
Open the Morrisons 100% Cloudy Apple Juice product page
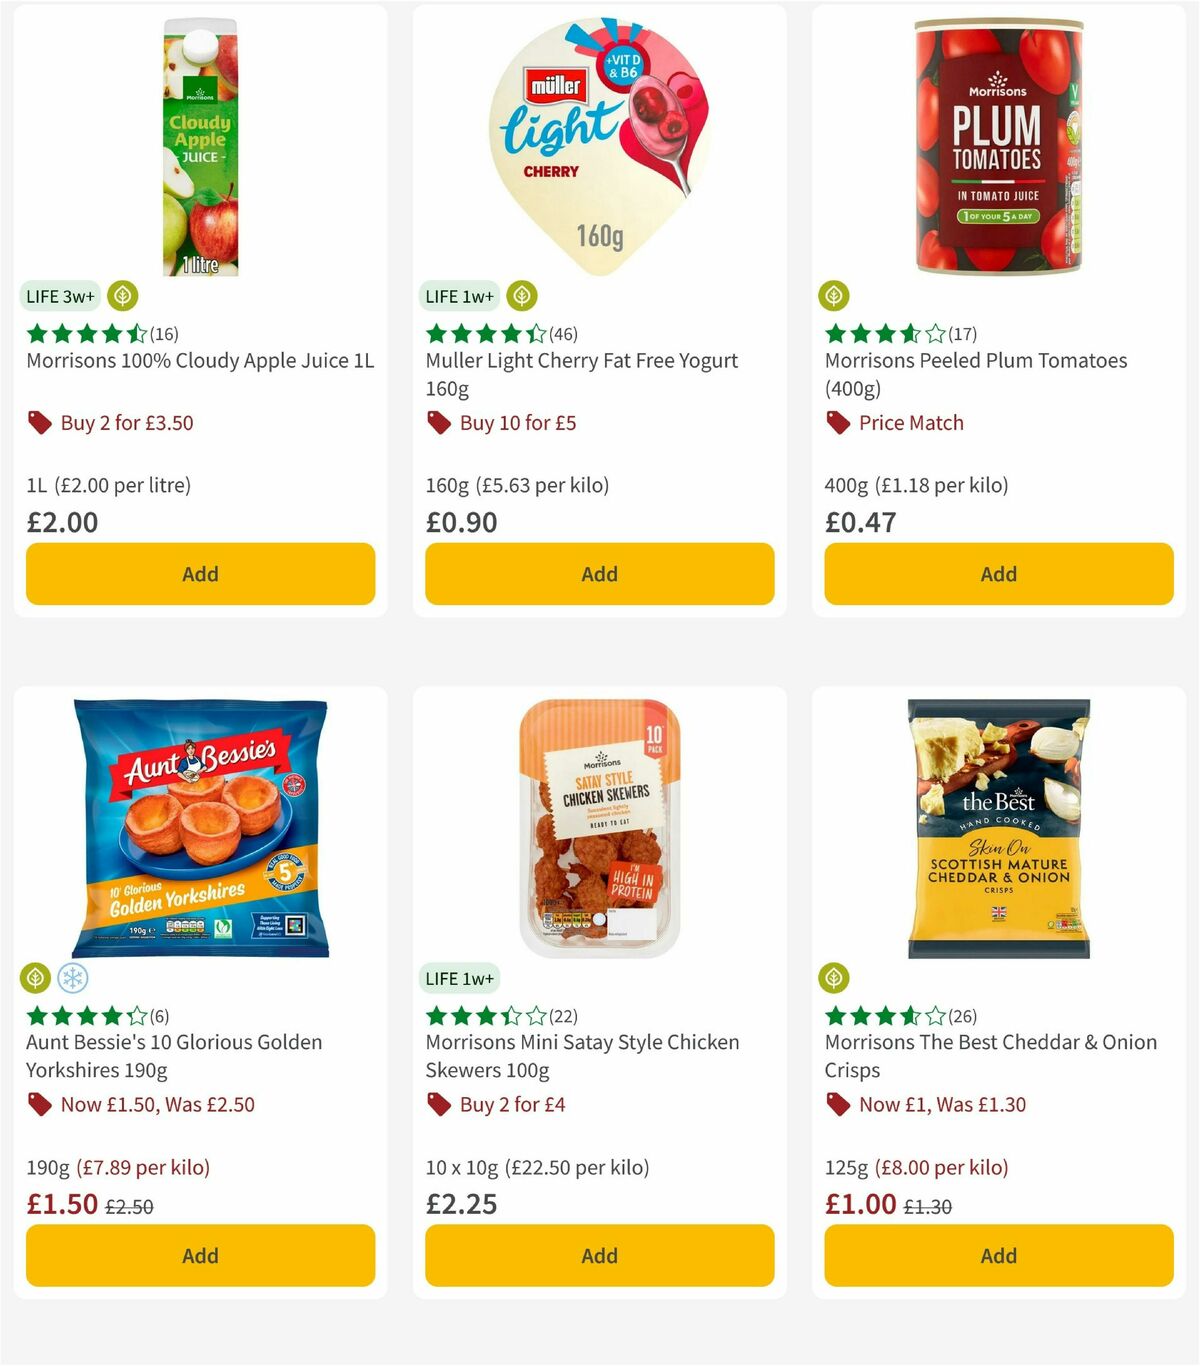click(200, 361)
